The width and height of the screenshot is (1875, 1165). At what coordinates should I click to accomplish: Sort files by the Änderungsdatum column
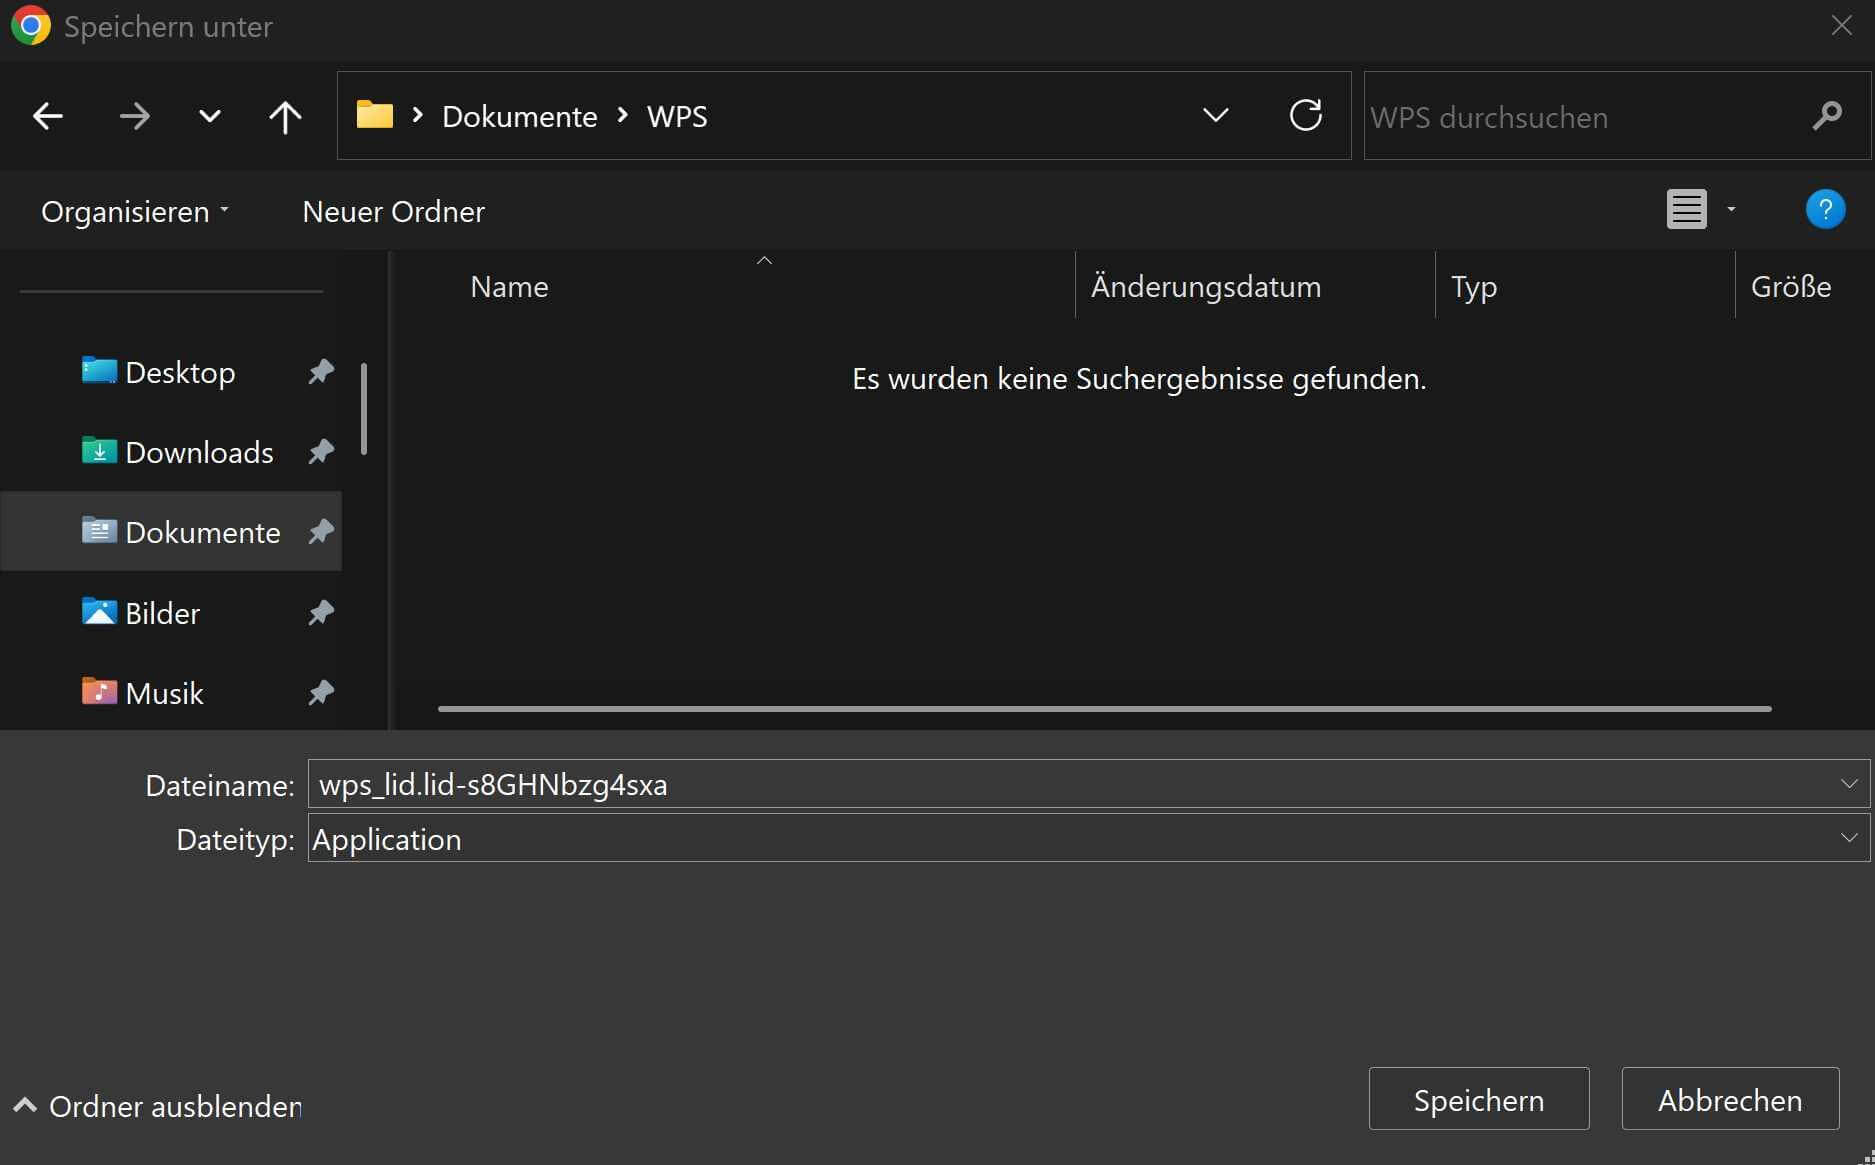tap(1206, 286)
